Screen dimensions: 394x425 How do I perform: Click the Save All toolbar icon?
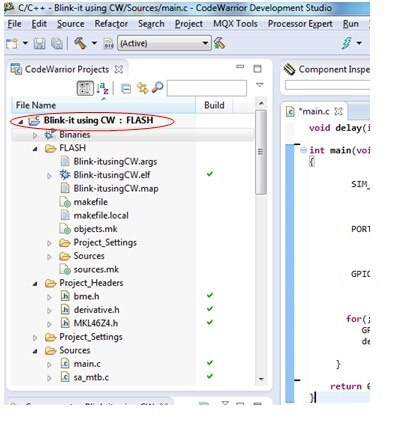tap(57, 44)
